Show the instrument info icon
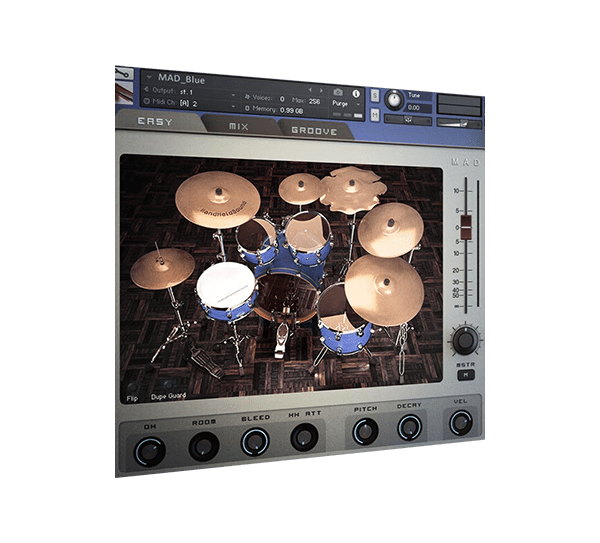The image size is (600, 543). (356, 93)
